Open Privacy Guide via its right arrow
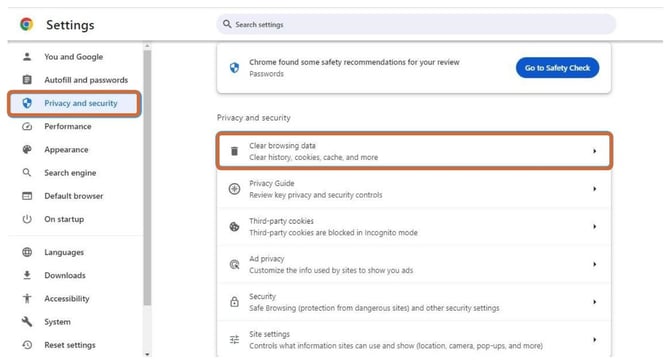The image size is (670, 362). click(594, 188)
